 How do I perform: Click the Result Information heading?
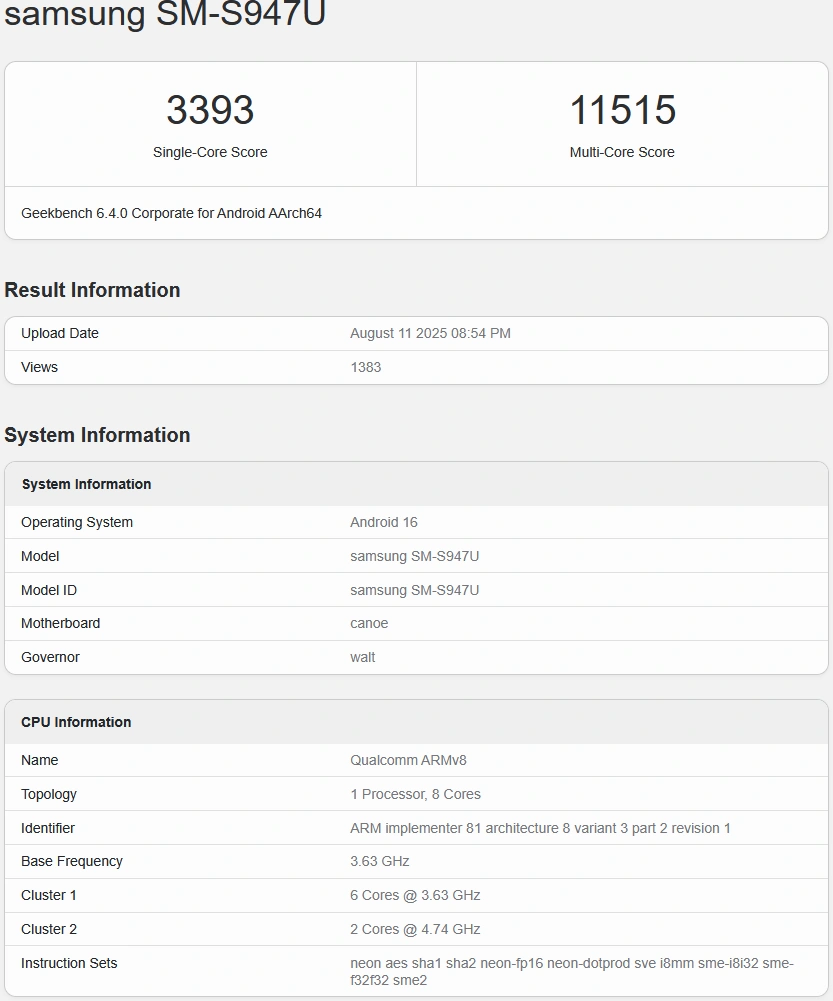[92, 290]
